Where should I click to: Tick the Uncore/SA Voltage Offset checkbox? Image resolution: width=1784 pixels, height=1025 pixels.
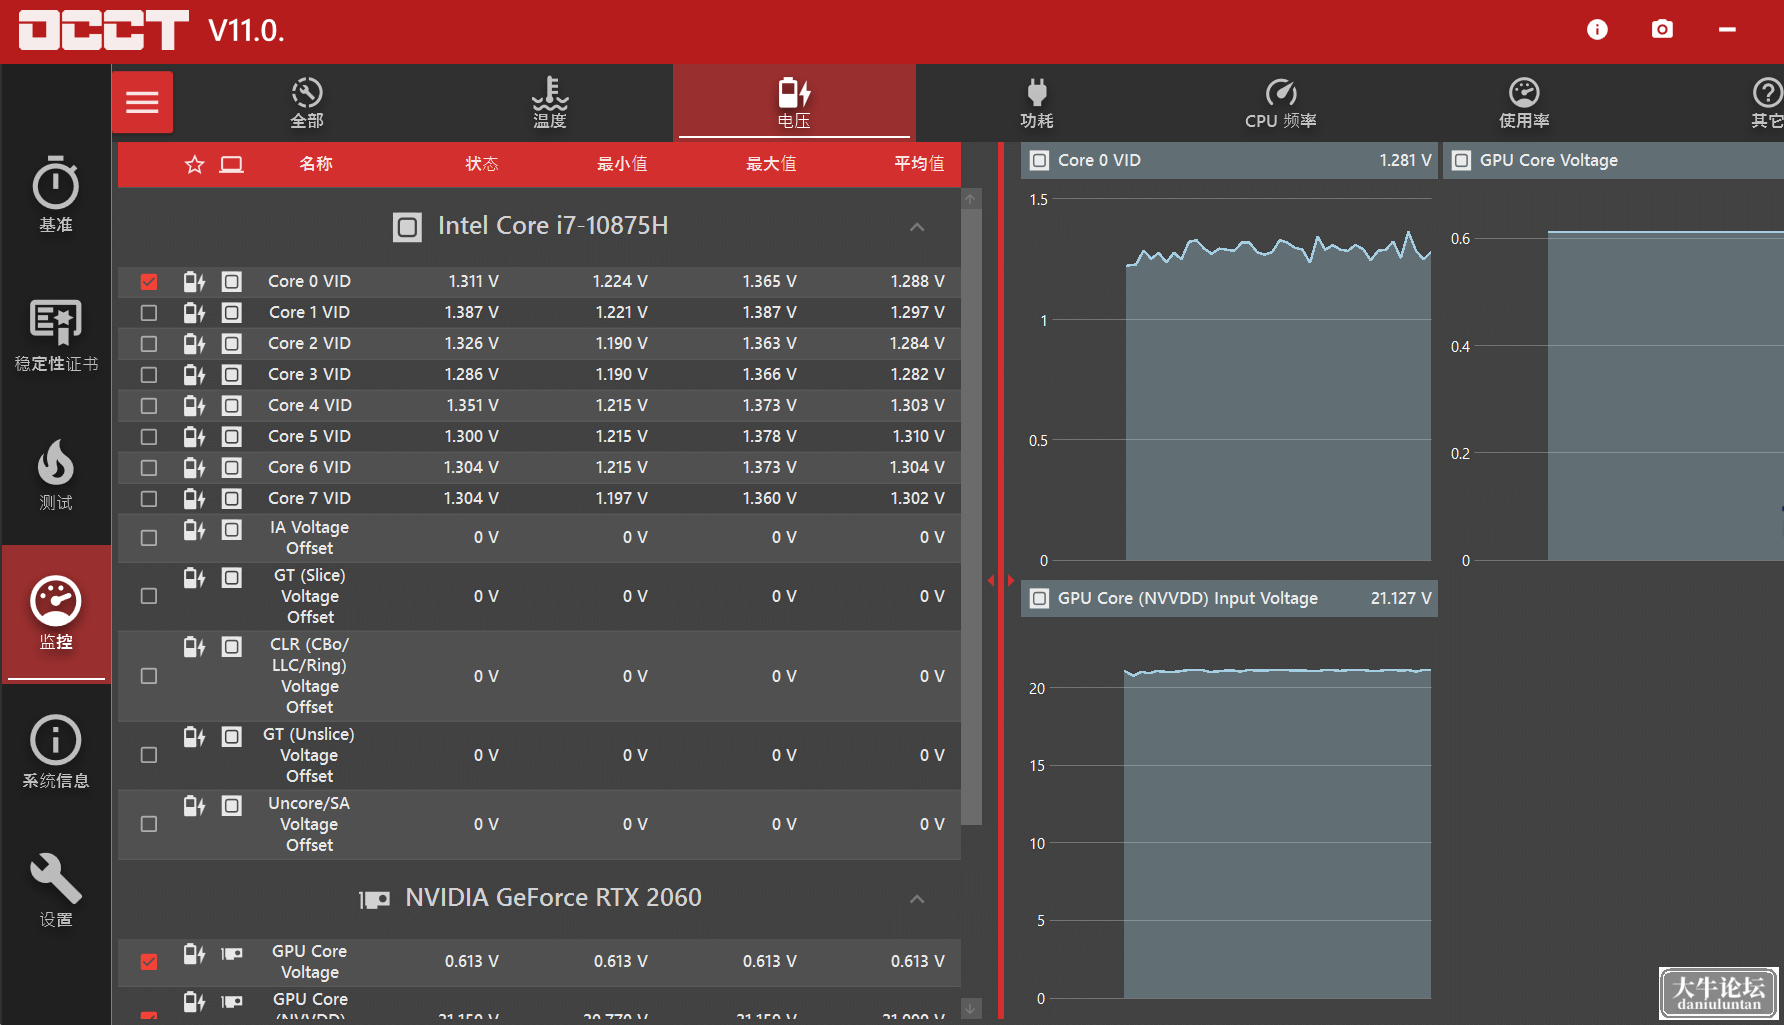[x=149, y=824]
